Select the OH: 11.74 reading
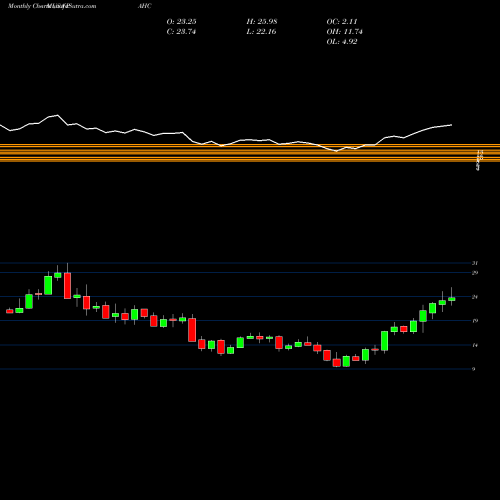 (344, 31)
